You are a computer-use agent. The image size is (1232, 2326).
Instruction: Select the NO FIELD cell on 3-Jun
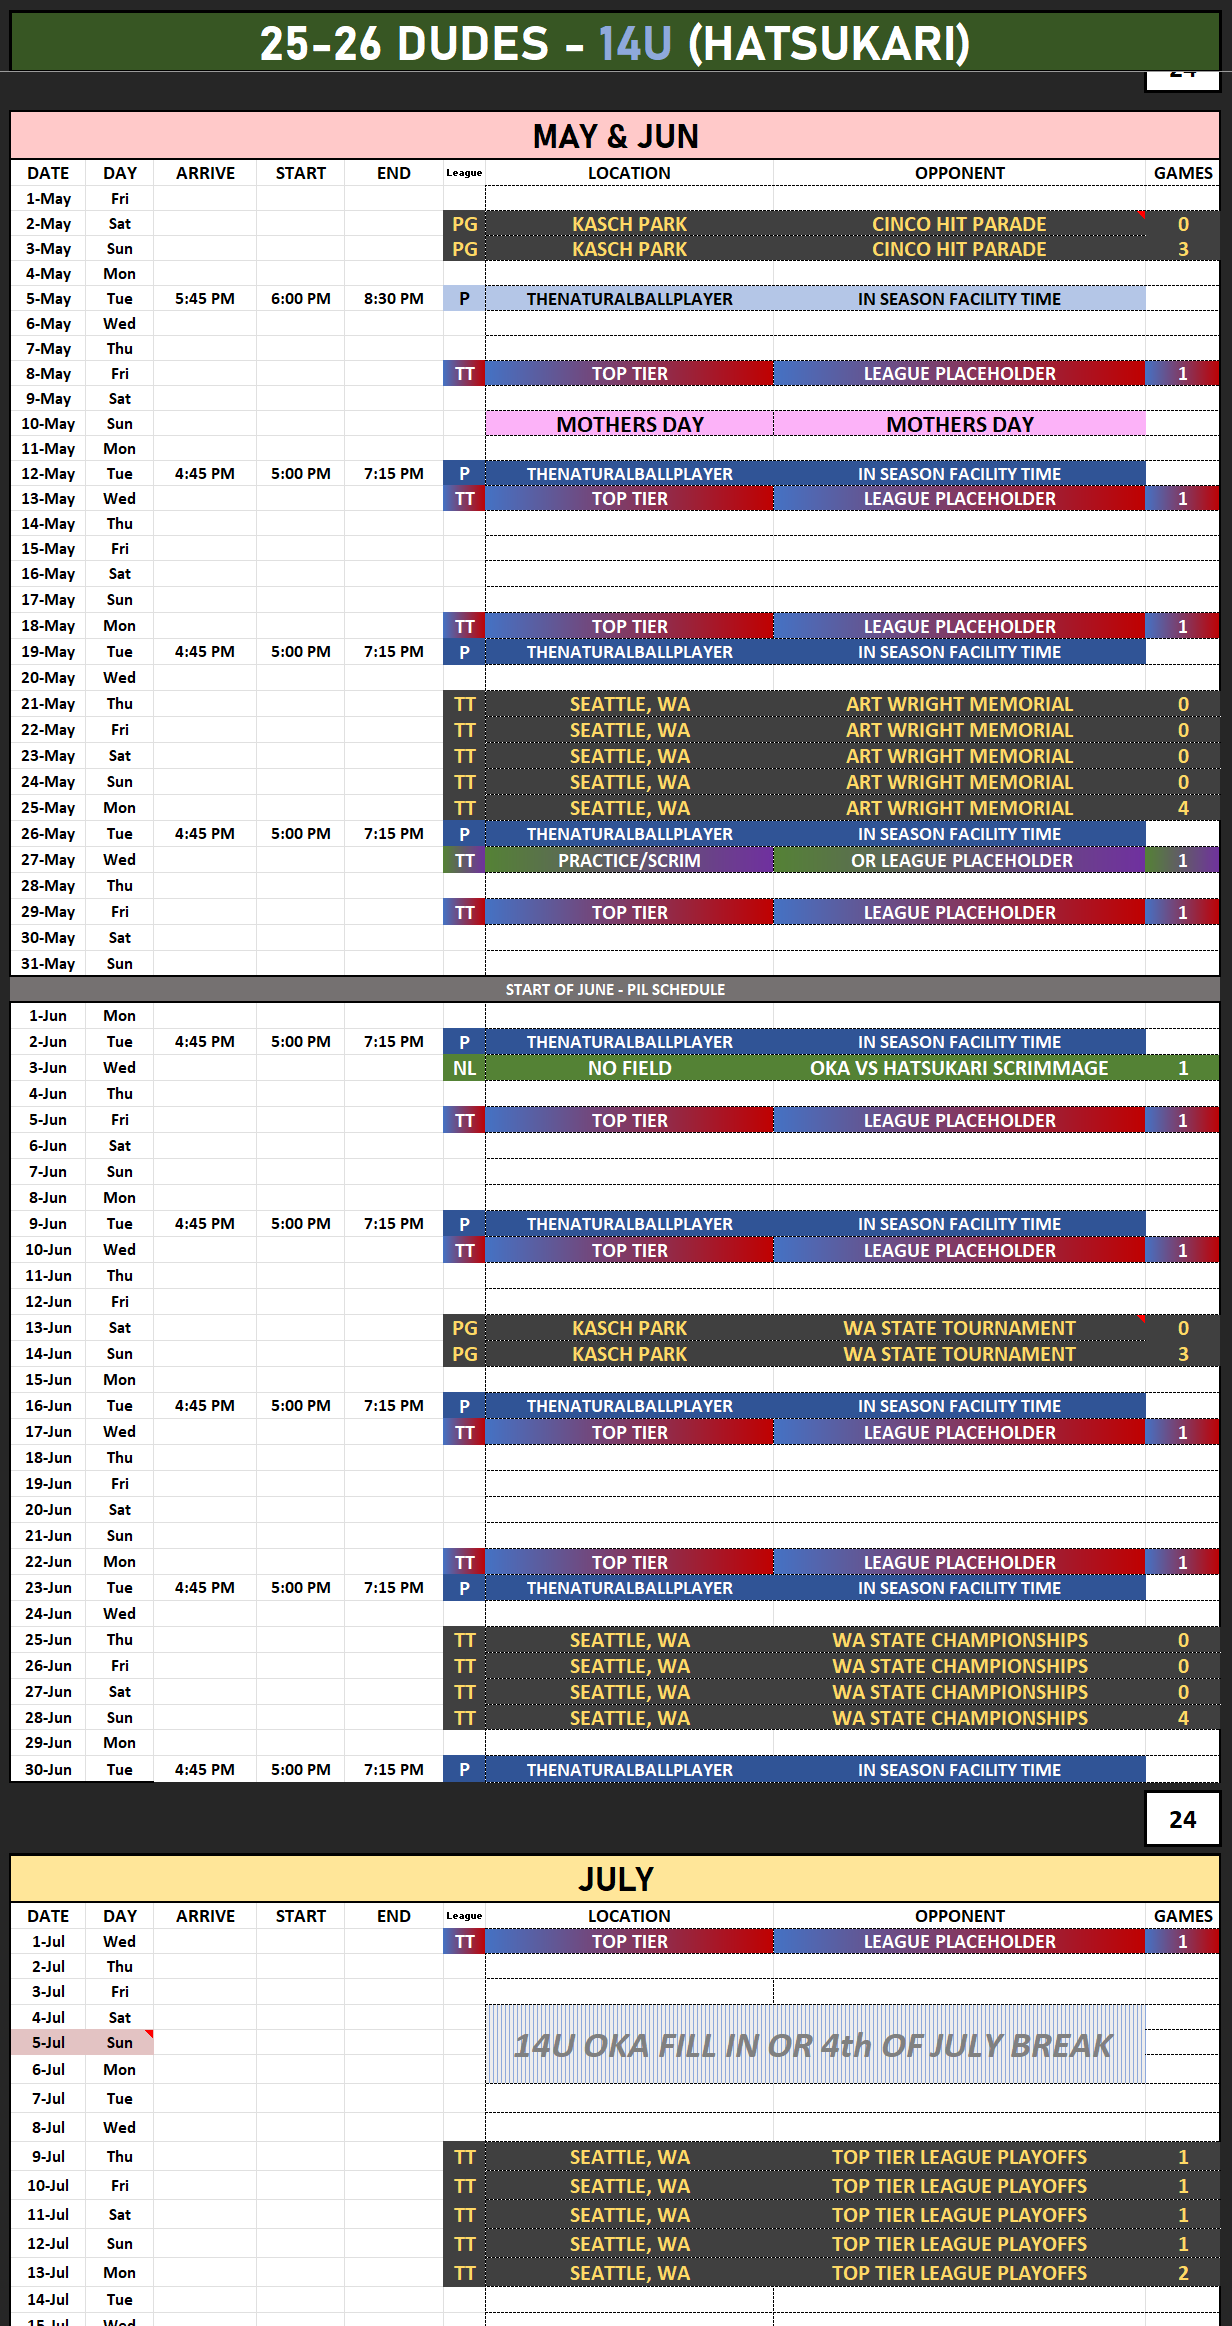pos(629,1068)
